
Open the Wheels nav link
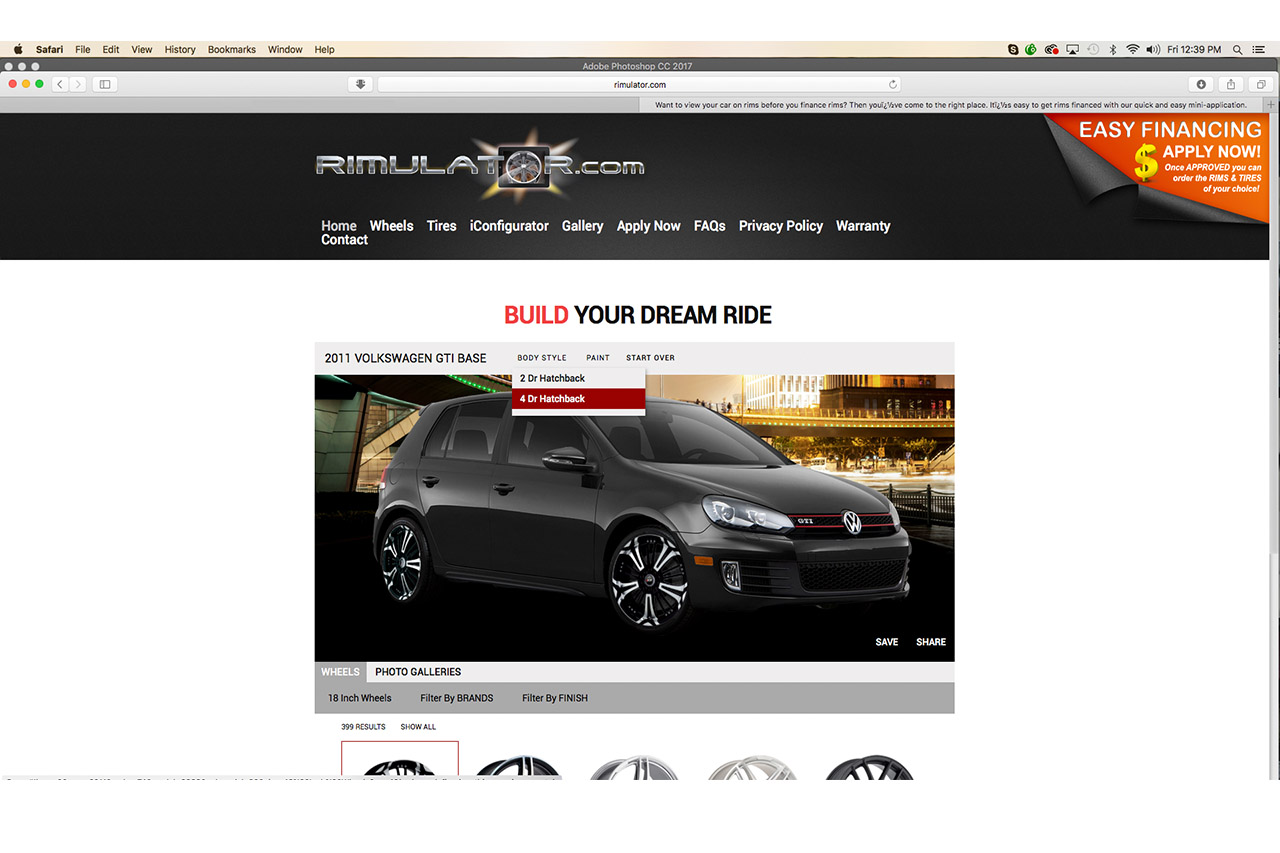[391, 226]
